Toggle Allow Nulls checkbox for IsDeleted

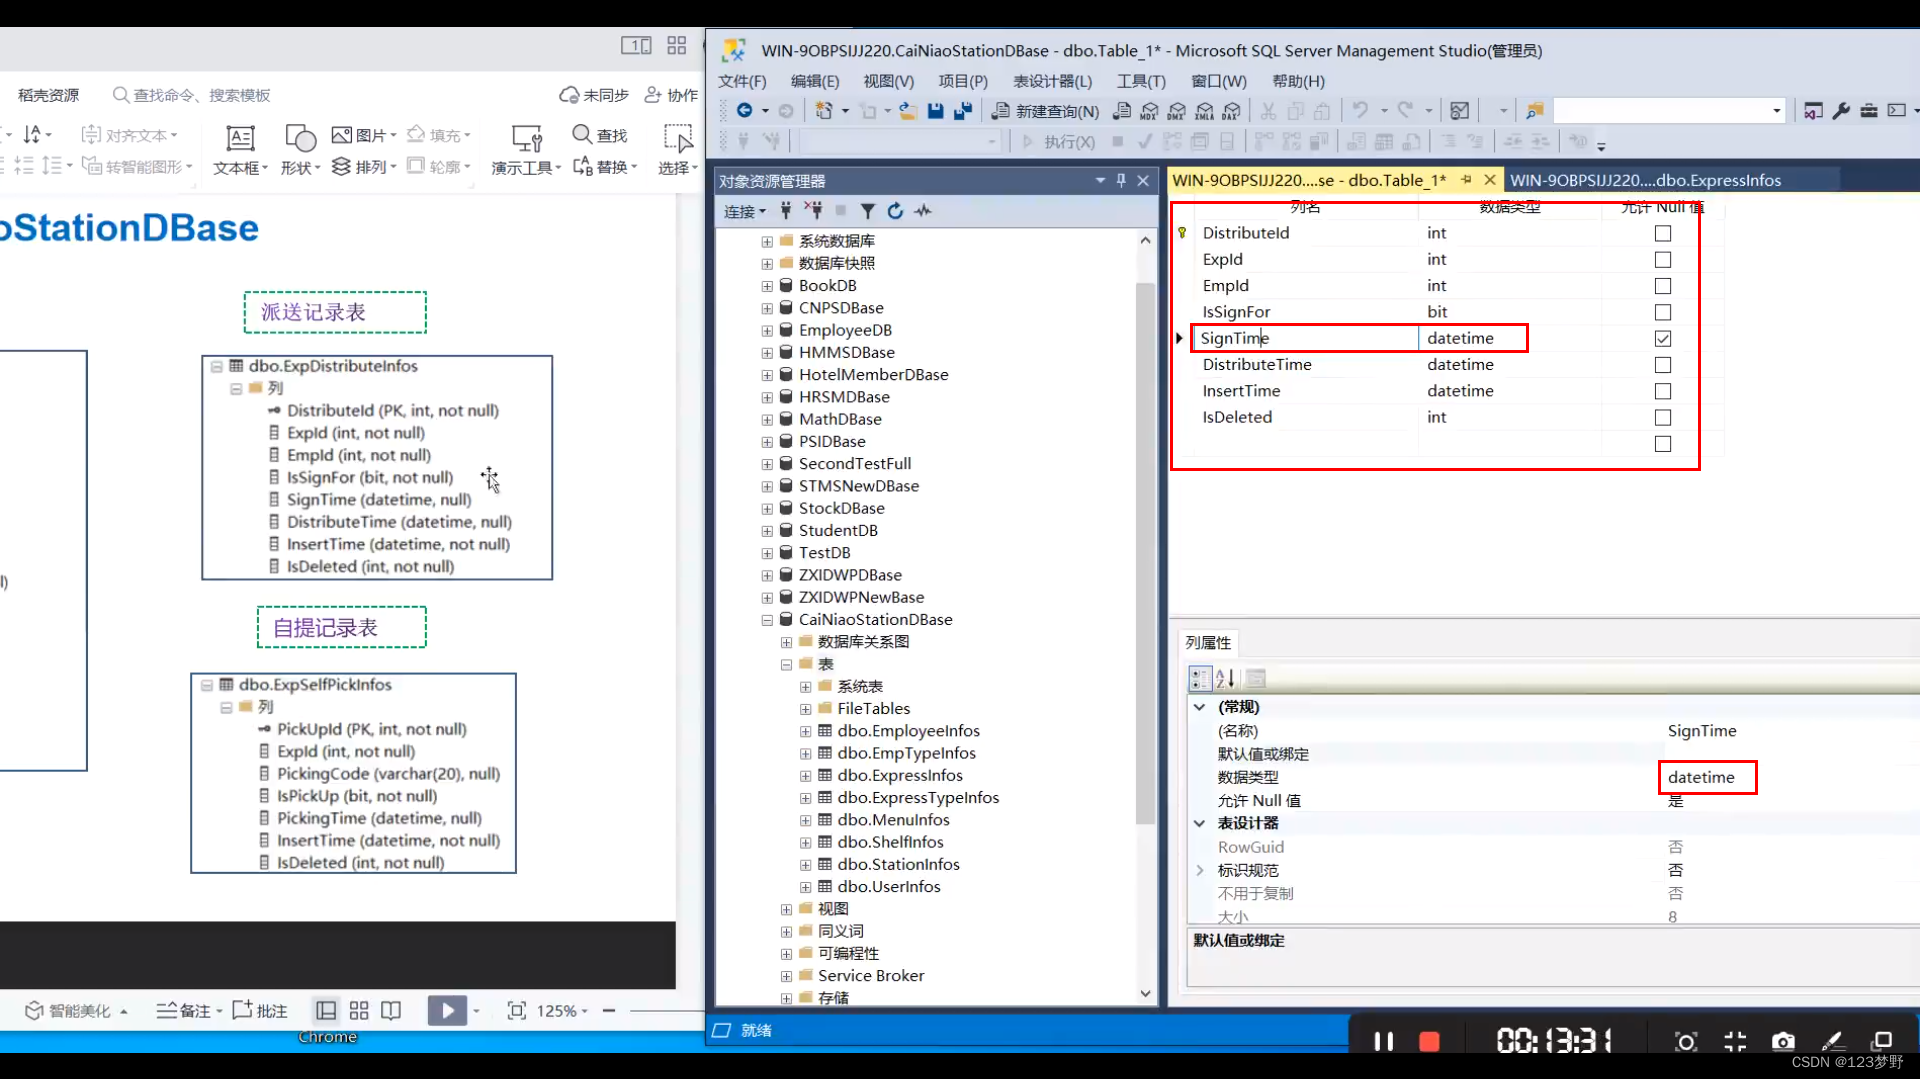click(1663, 417)
